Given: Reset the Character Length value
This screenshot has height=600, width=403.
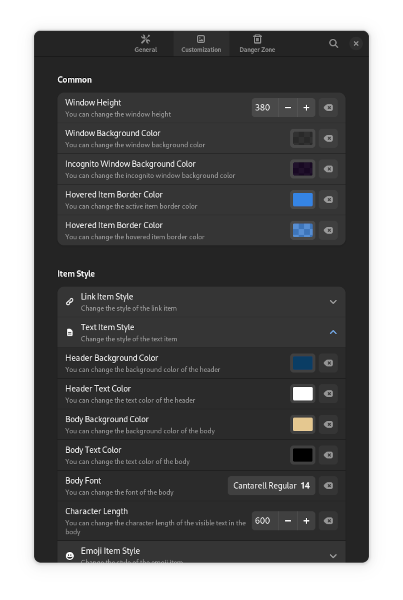Looking at the screenshot, I should pyautogui.click(x=328, y=521).
